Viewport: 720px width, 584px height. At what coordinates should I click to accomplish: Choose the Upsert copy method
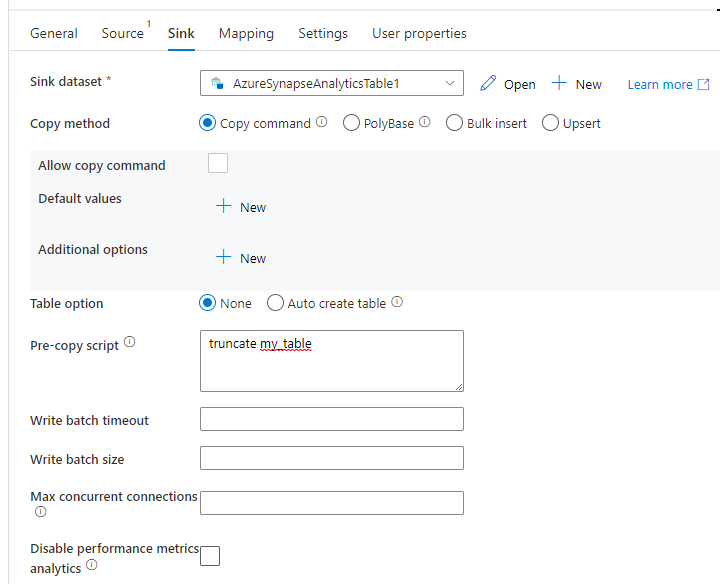point(550,123)
